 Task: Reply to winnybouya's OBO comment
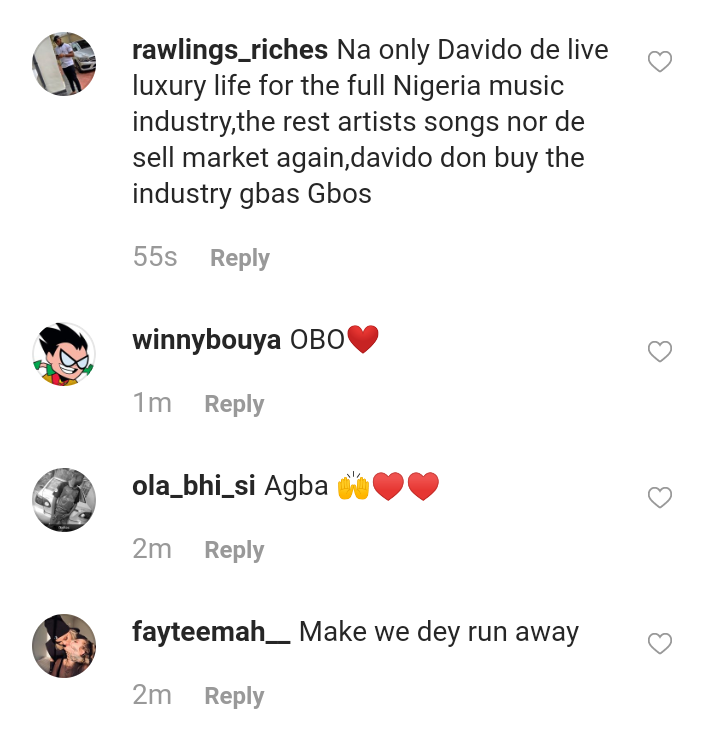pyautogui.click(x=234, y=404)
